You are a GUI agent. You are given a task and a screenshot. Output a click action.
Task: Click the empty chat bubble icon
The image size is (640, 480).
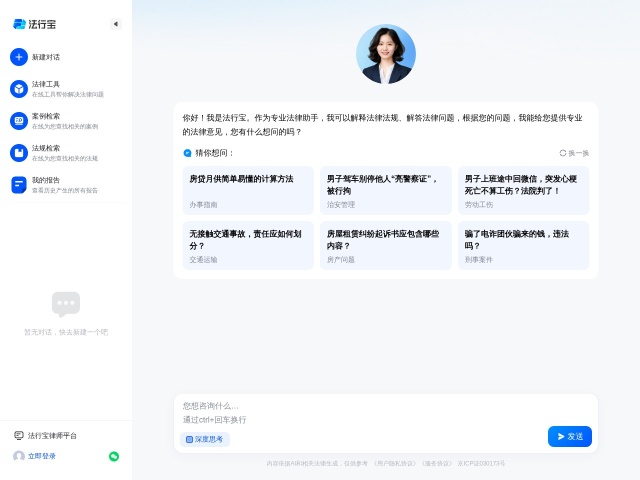click(66, 304)
